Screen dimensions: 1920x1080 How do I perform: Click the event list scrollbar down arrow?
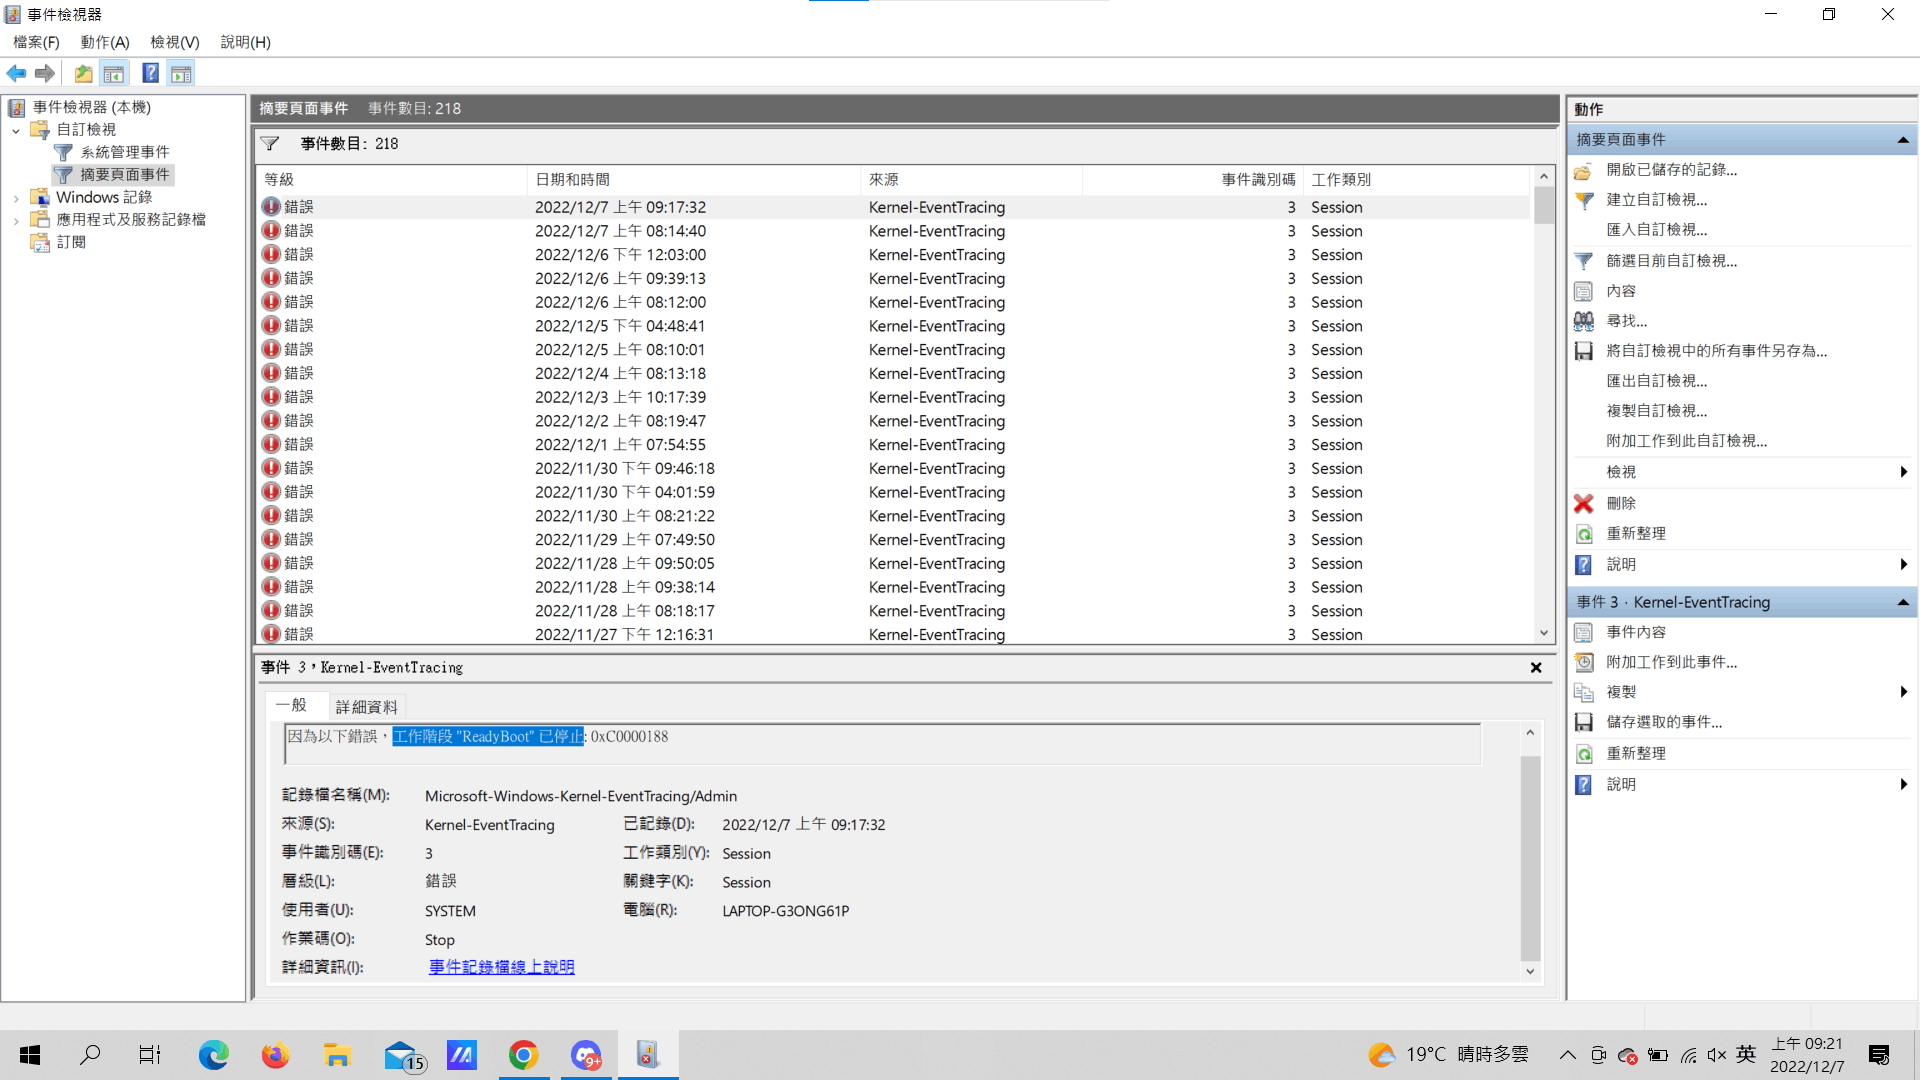1544,633
